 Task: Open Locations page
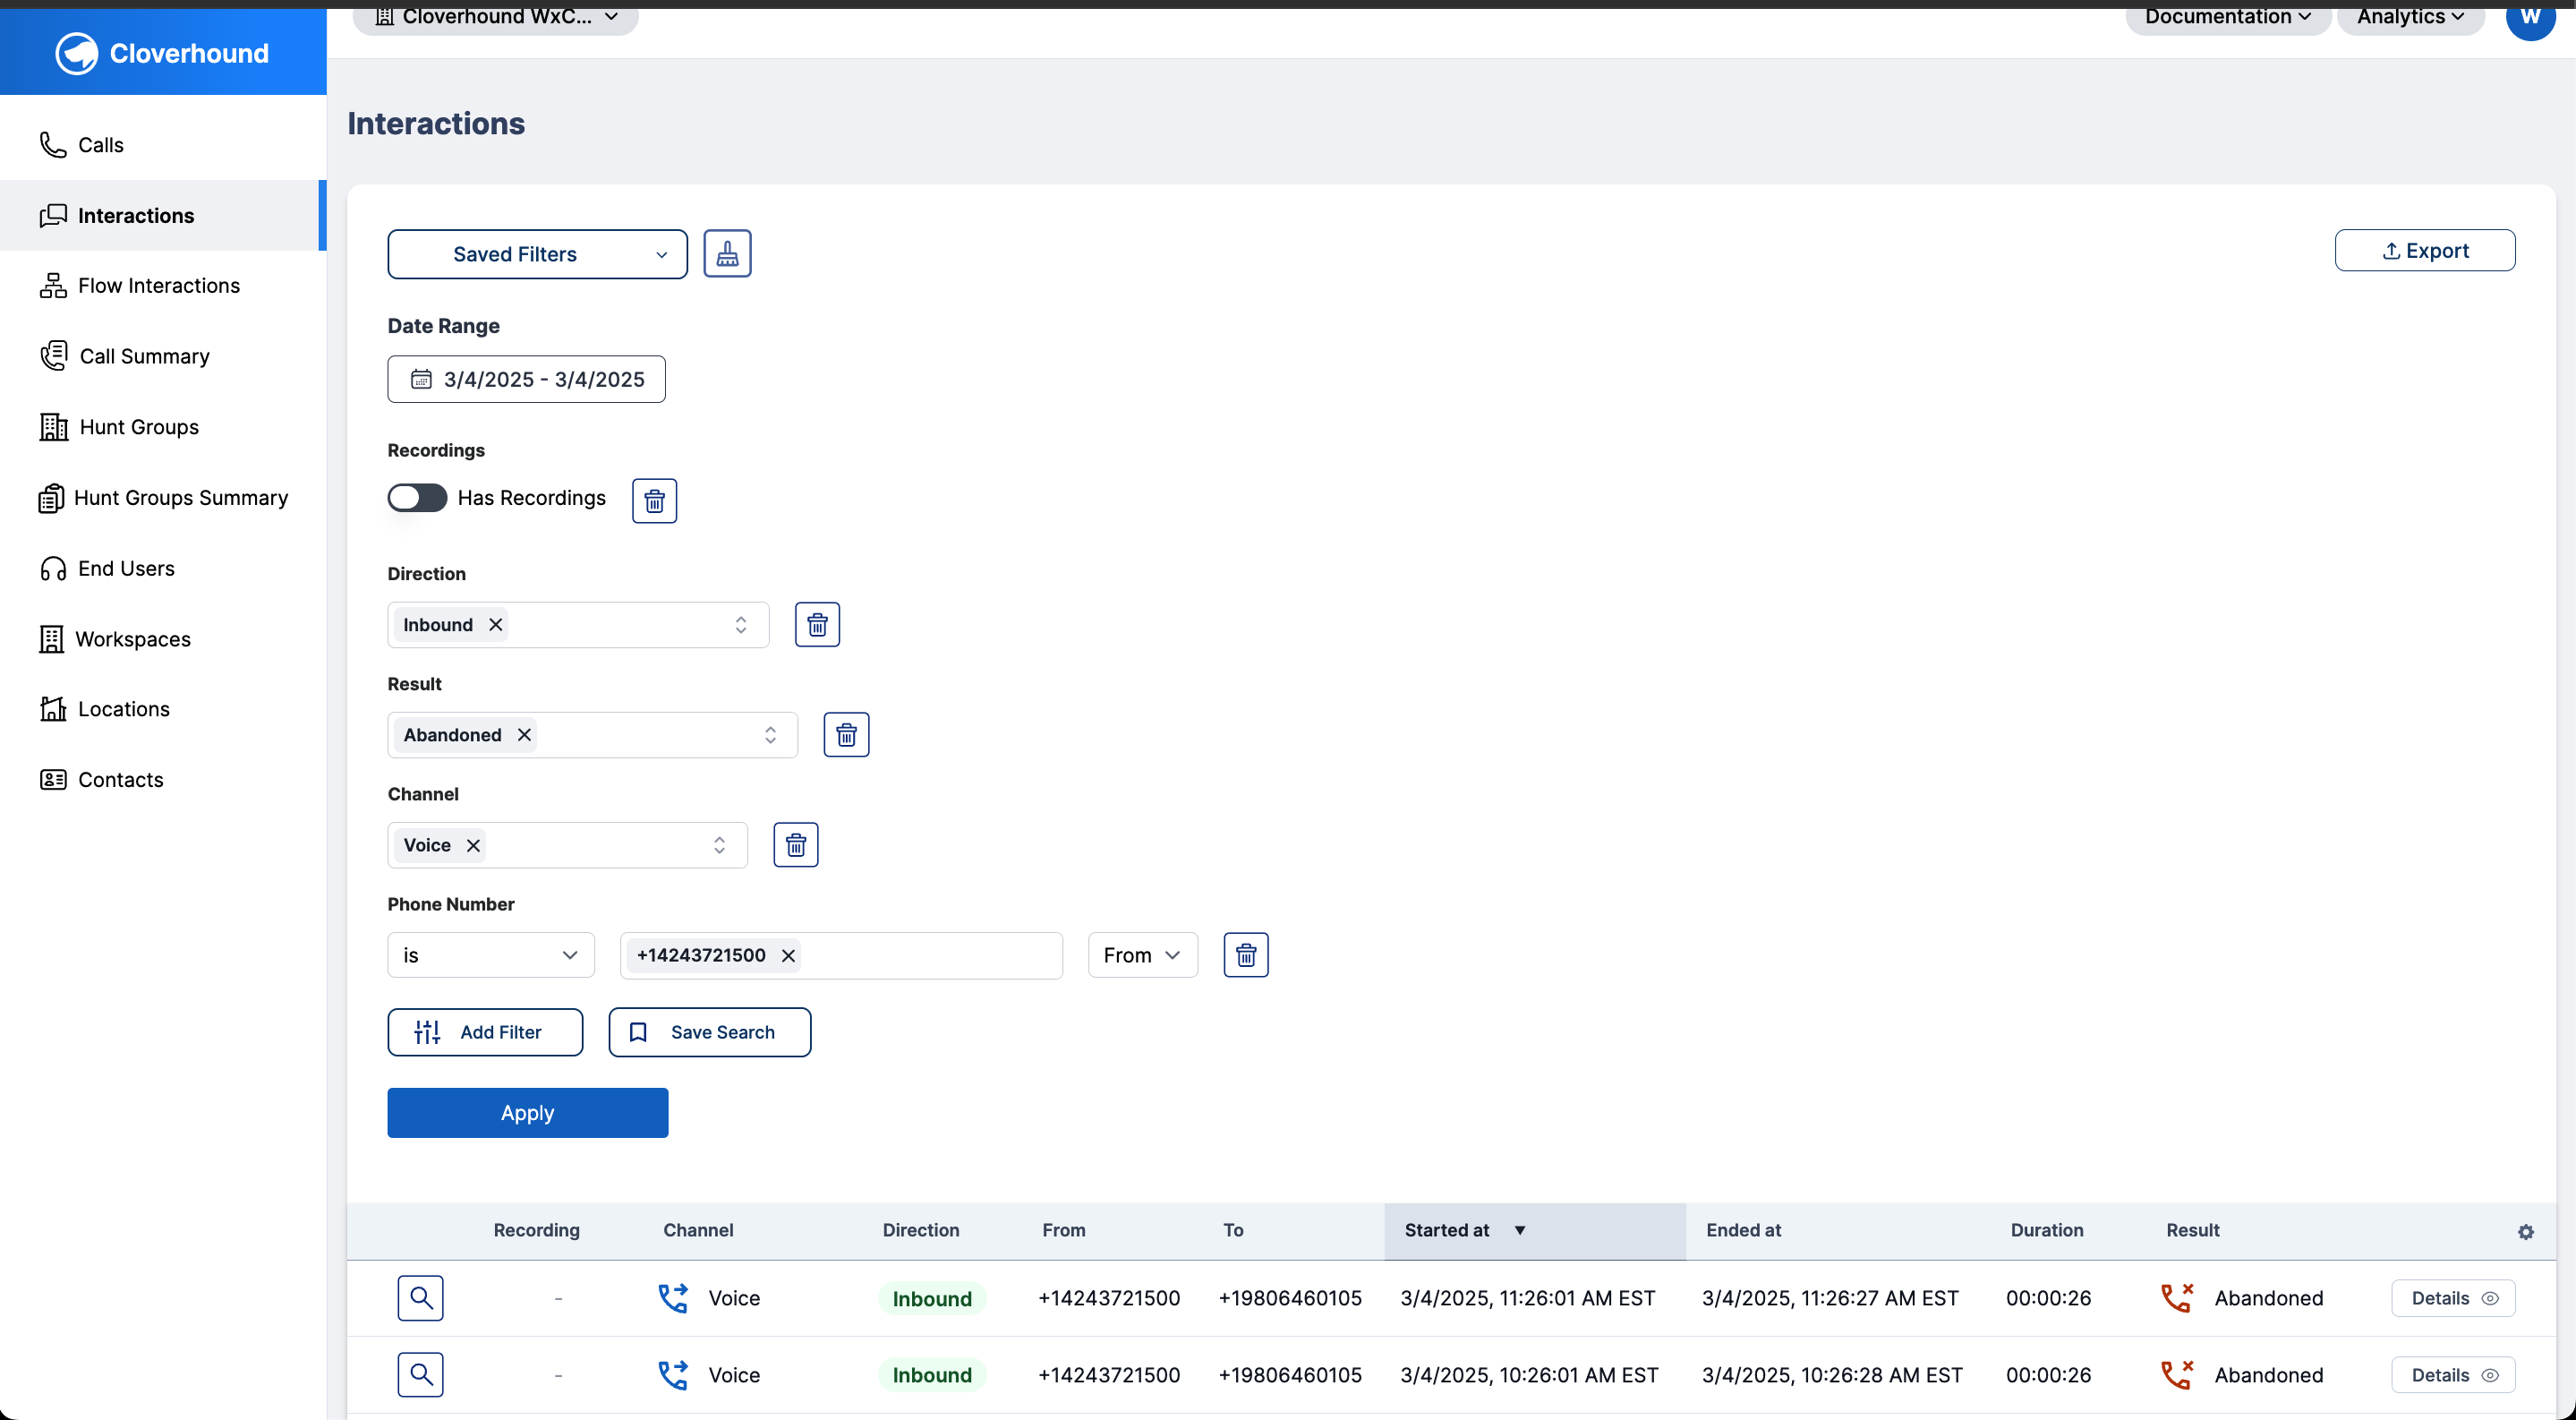click(x=163, y=709)
